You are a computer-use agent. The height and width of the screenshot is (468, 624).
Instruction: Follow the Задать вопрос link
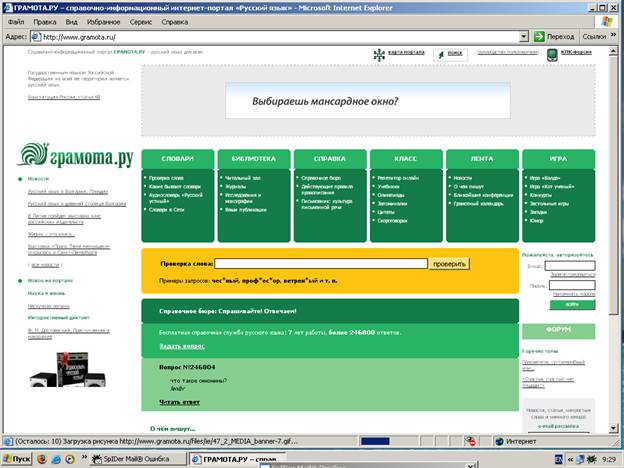pyautogui.click(x=182, y=346)
